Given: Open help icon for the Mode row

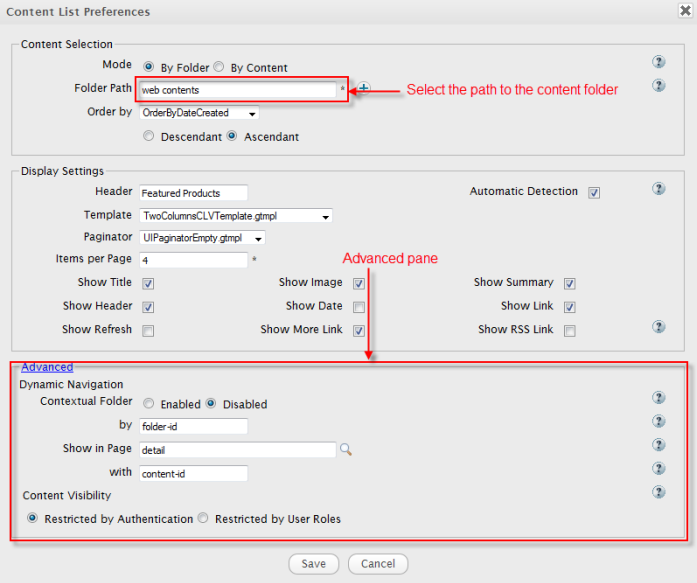Looking at the screenshot, I should pos(658,62).
